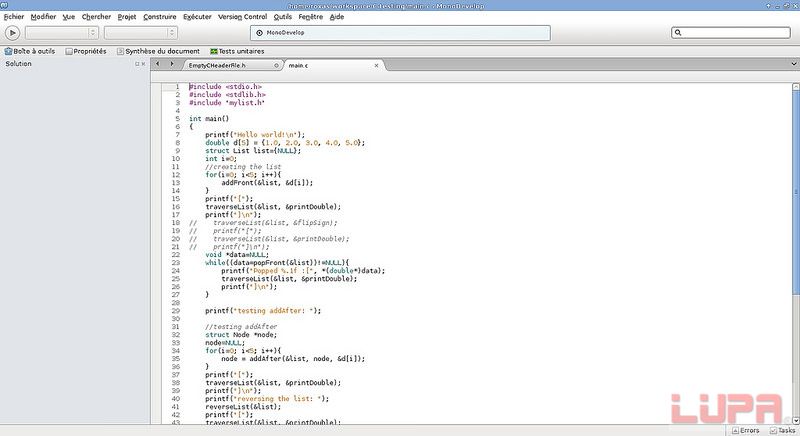
Task: Click the editor vertical scrollbar thumb
Action: click(x=795, y=192)
